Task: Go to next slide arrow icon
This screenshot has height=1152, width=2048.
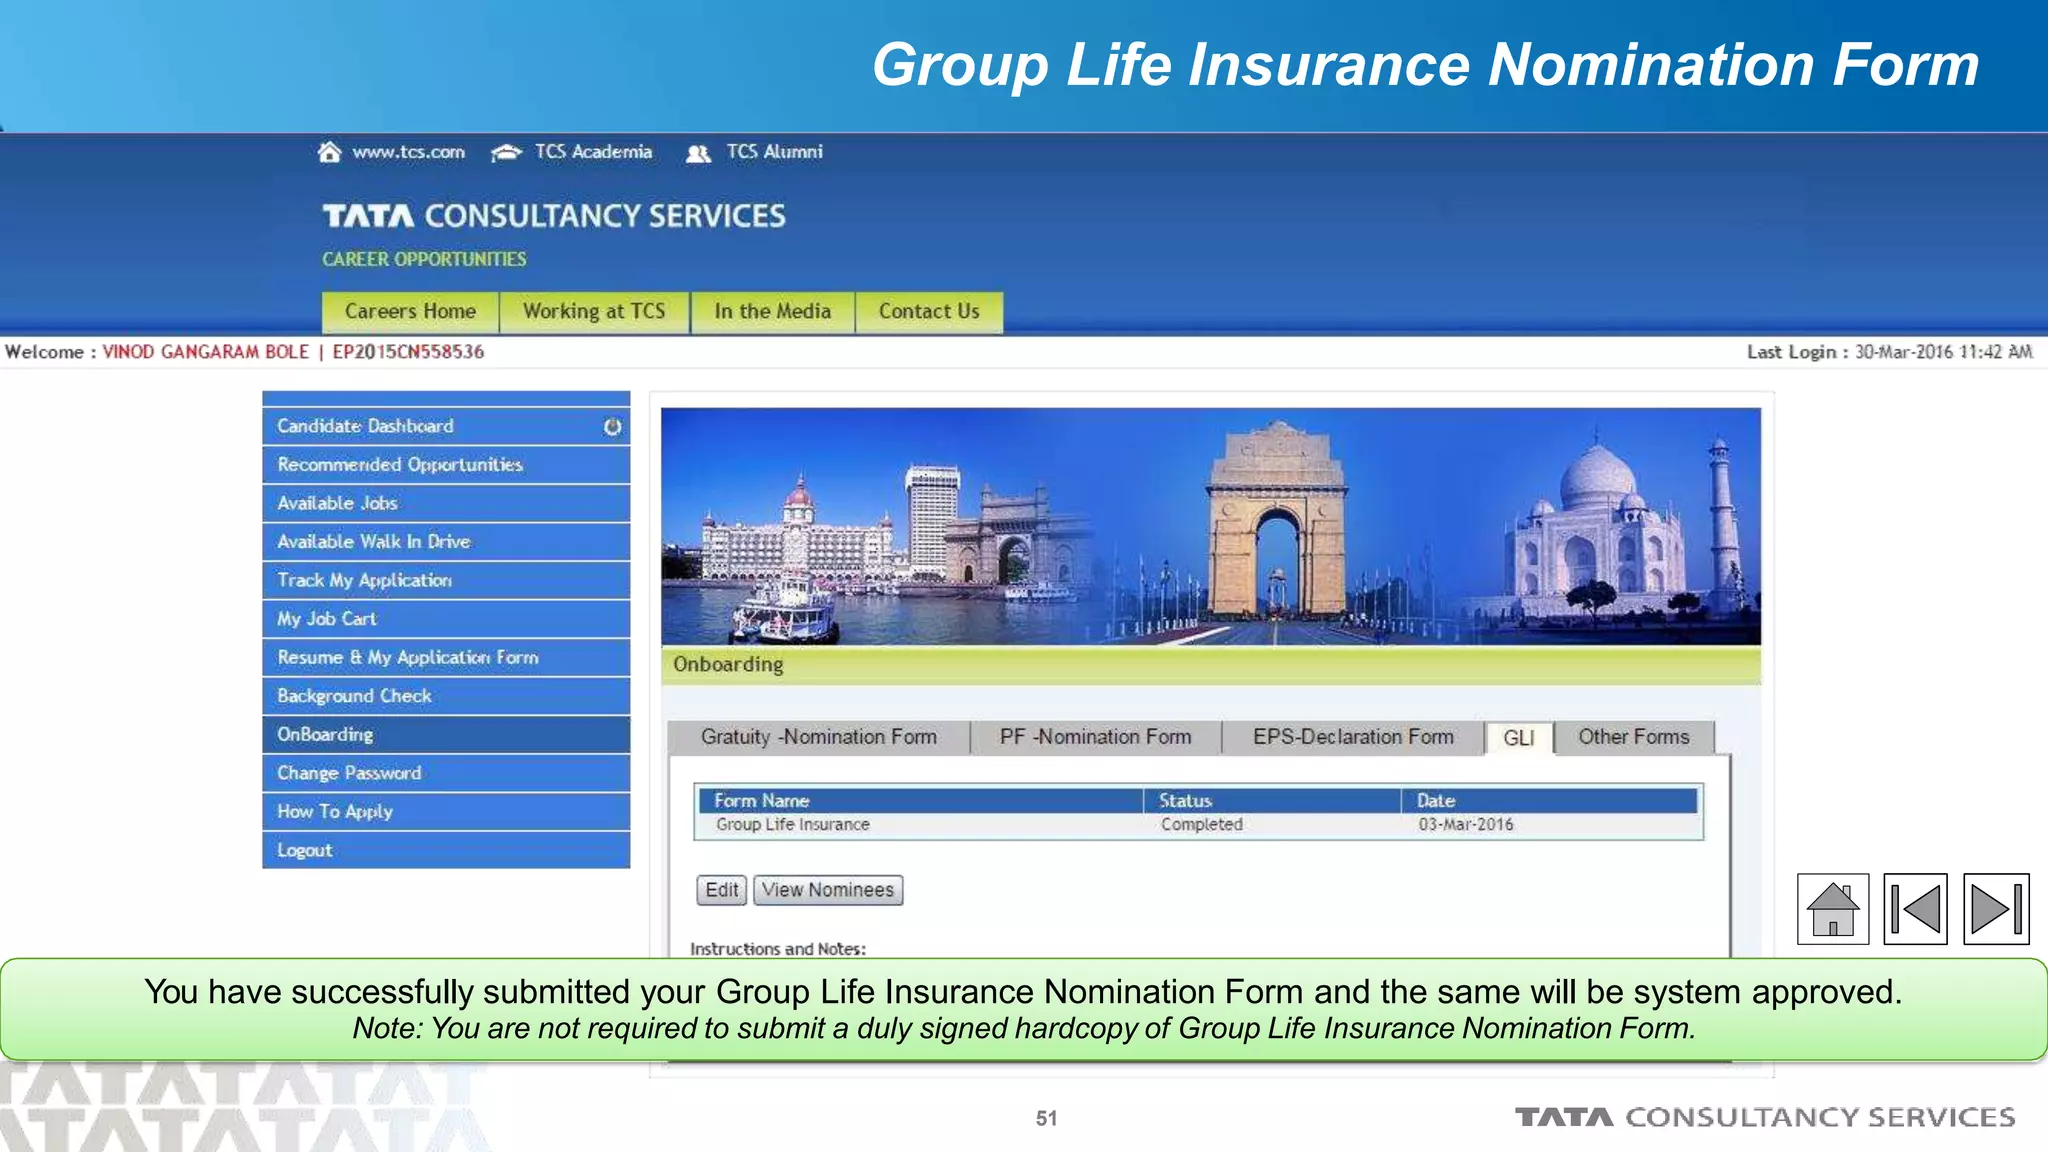Action: pyautogui.click(x=1995, y=909)
